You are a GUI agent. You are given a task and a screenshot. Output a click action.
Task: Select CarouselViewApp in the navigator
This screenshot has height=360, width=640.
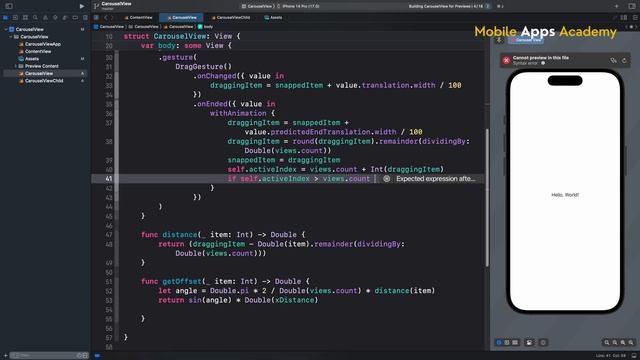43,44
